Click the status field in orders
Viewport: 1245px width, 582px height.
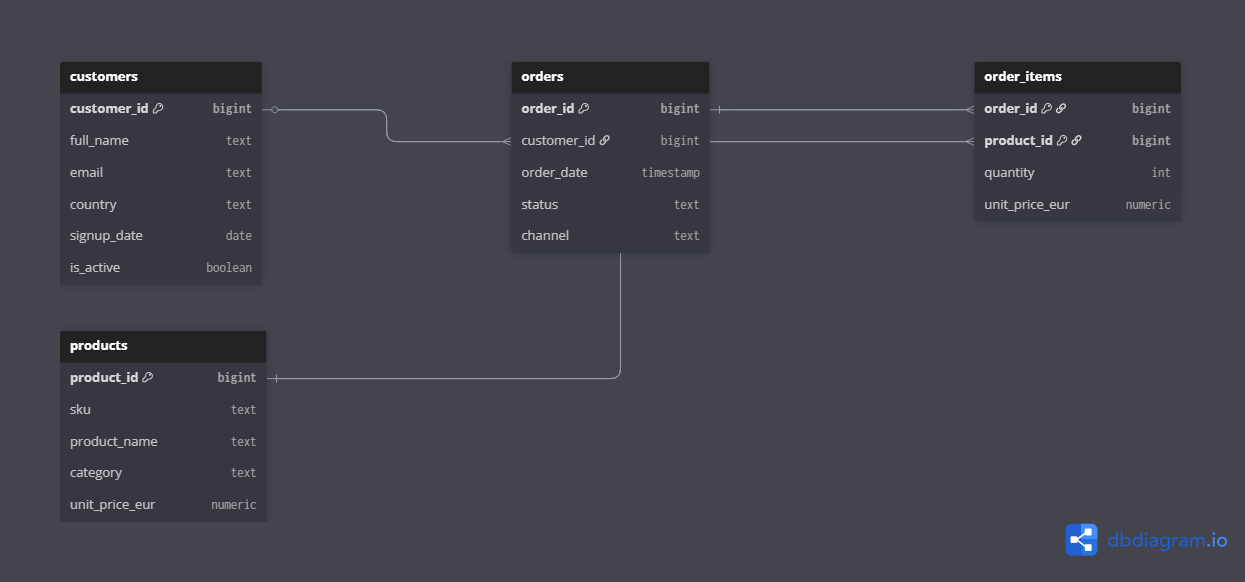click(610, 204)
